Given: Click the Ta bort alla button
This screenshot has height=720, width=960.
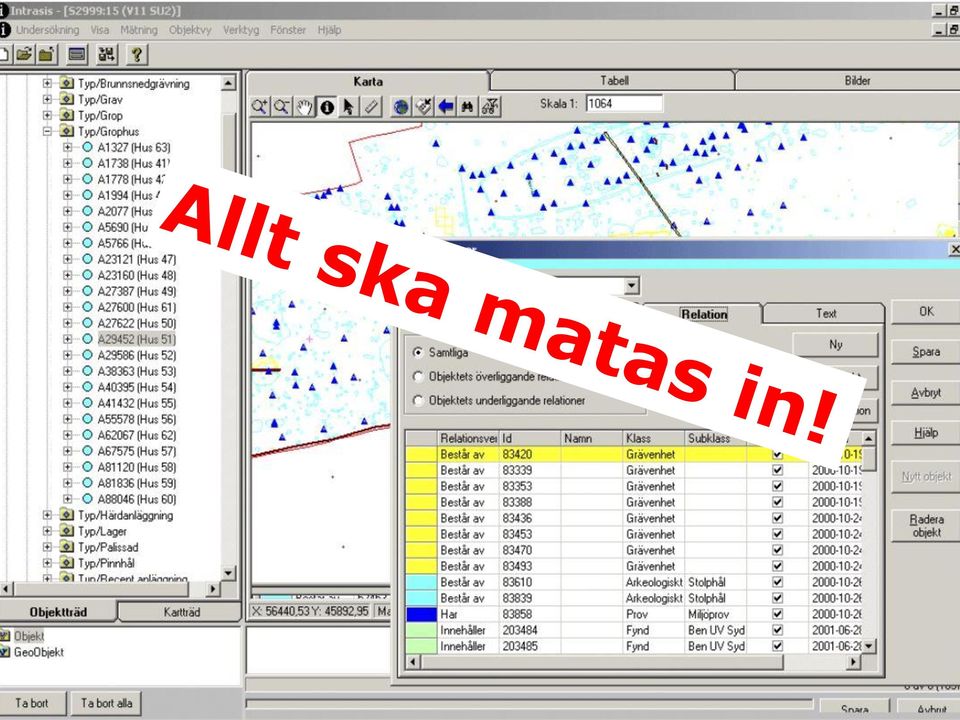Looking at the screenshot, I should (107, 703).
